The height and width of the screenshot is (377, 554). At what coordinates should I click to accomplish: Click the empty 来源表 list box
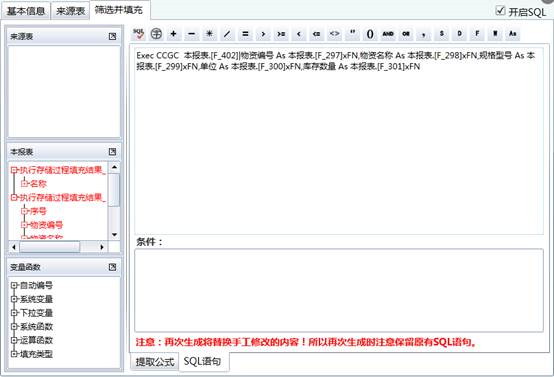(x=64, y=92)
